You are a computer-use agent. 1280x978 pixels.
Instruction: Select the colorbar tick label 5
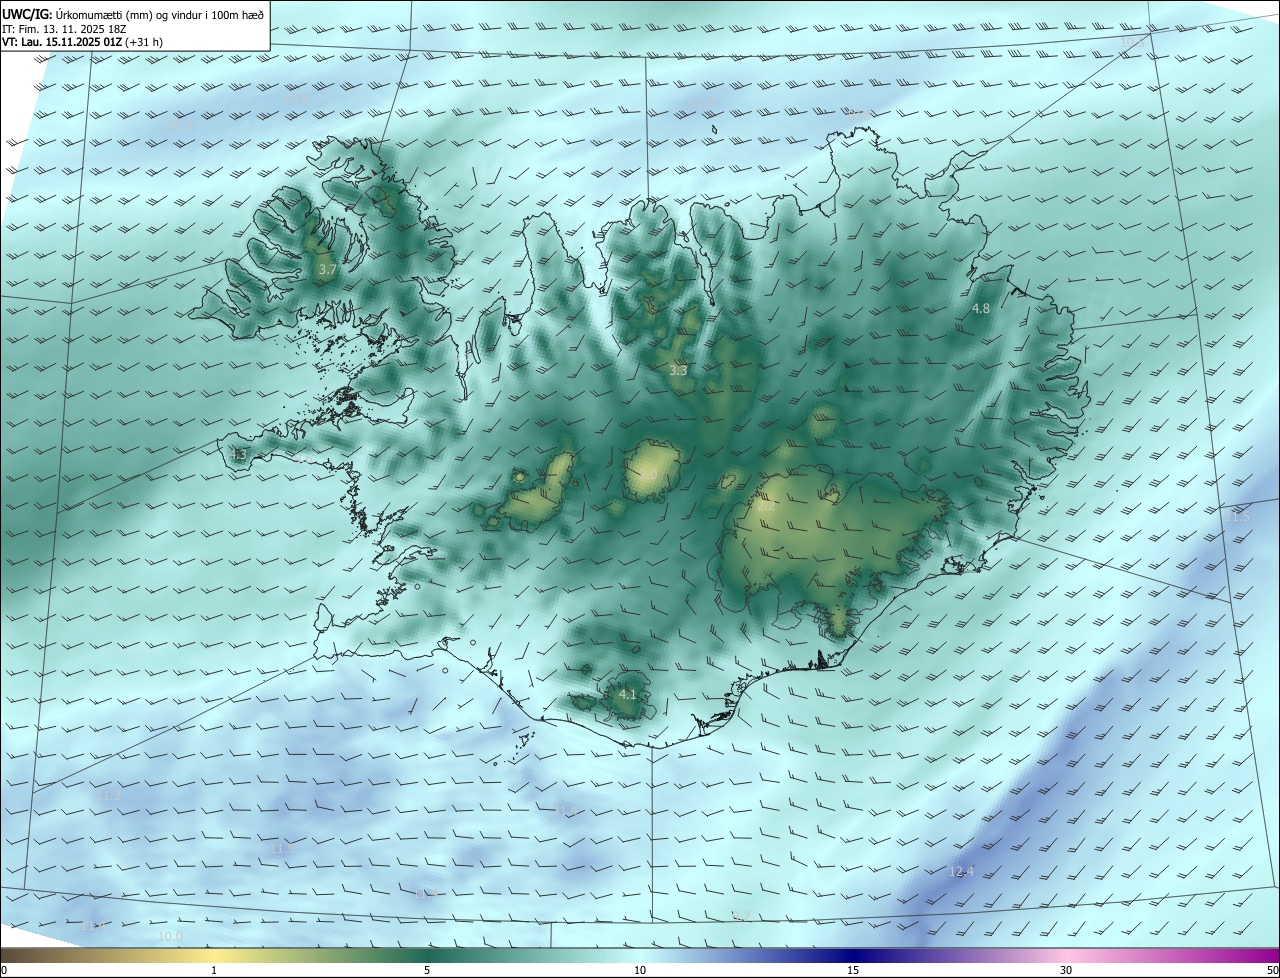pyautogui.click(x=427, y=970)
